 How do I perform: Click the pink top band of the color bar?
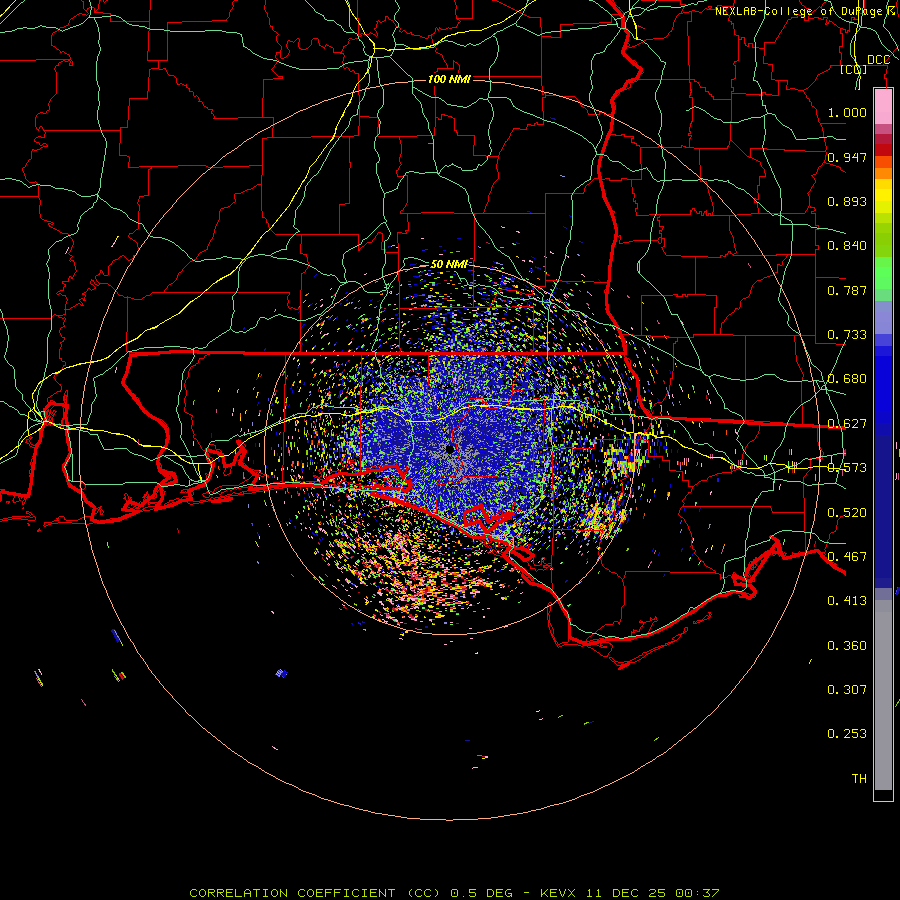[x=883, y=107]
